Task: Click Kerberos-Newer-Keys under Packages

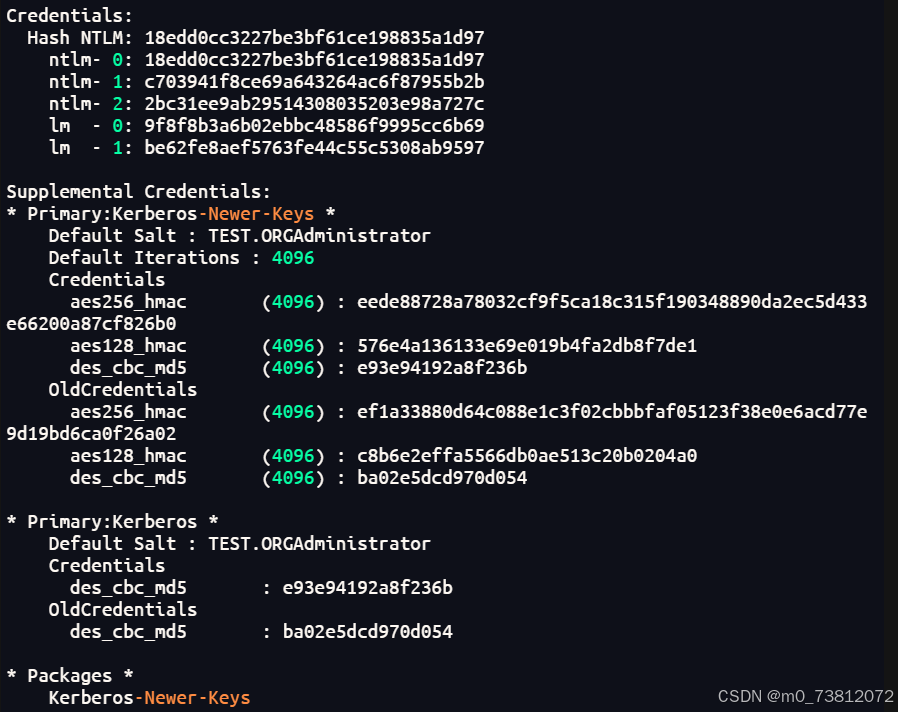Action: click(x=149, y=698)
